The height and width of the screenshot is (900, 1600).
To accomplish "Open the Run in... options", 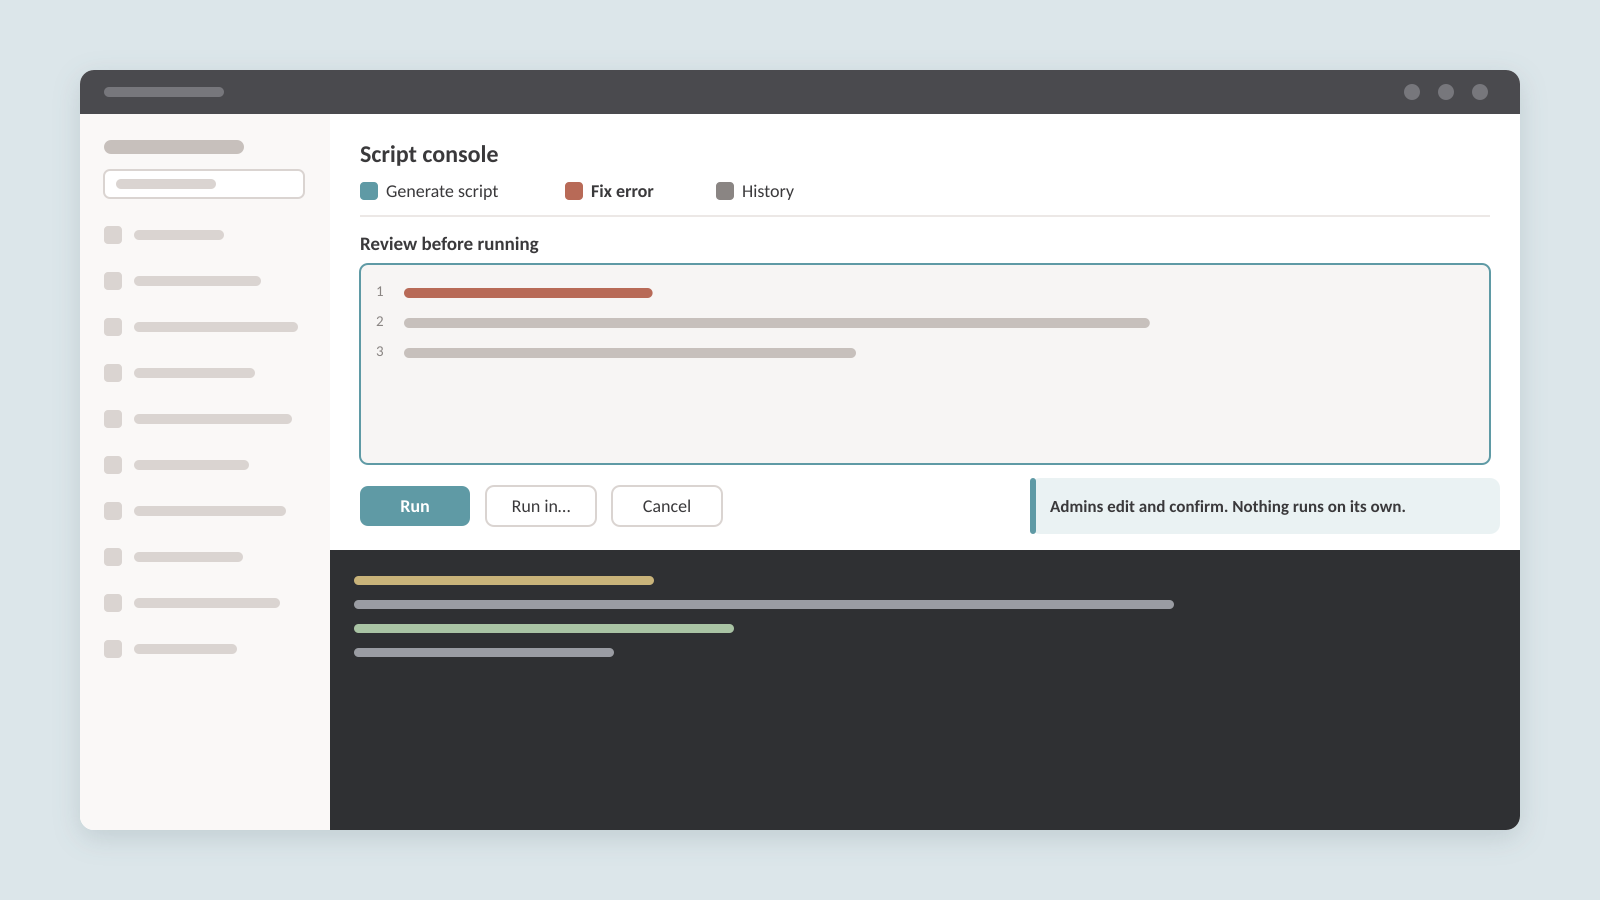I will 541,506.
